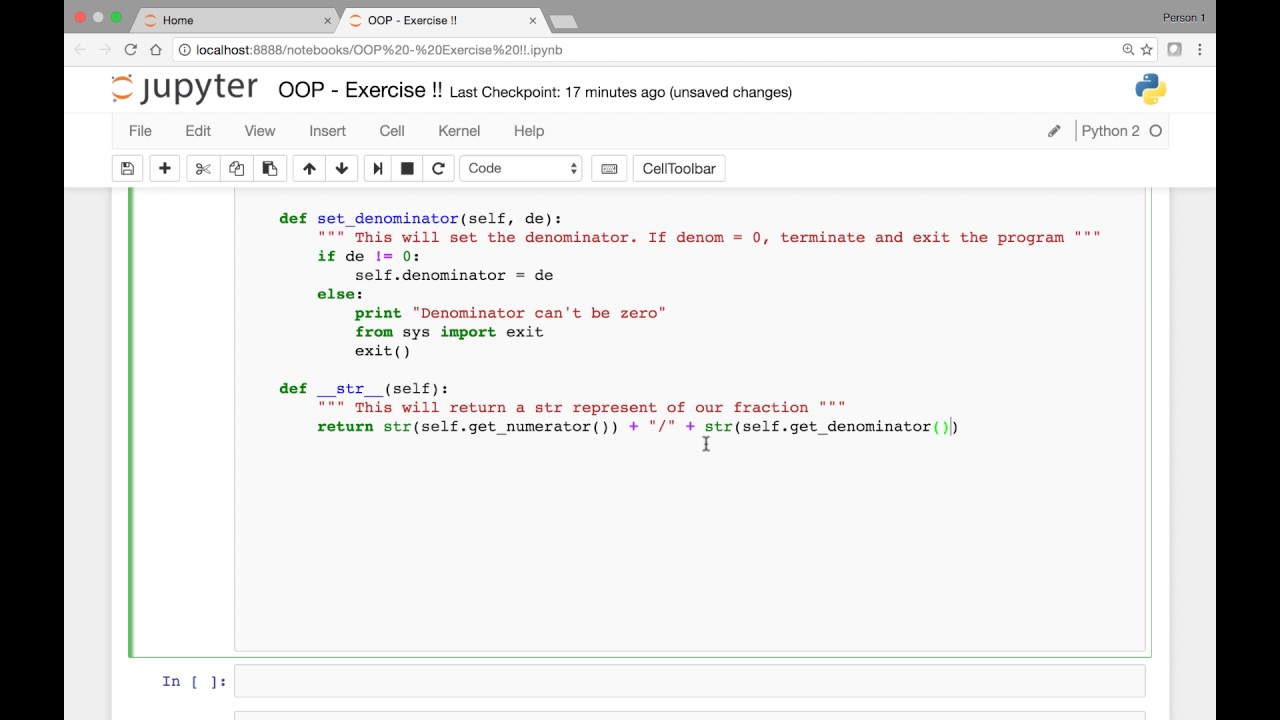1280x720 pixels.
Task: Click the 'self.denominator = de' line
Action: click(454, 275)
